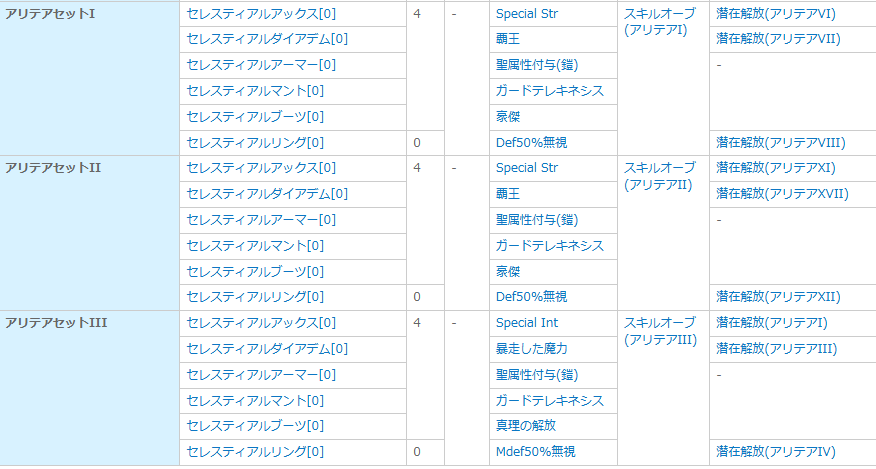Click ガードテレキネシス in アリテアセットII row

(x=550, y=245)
